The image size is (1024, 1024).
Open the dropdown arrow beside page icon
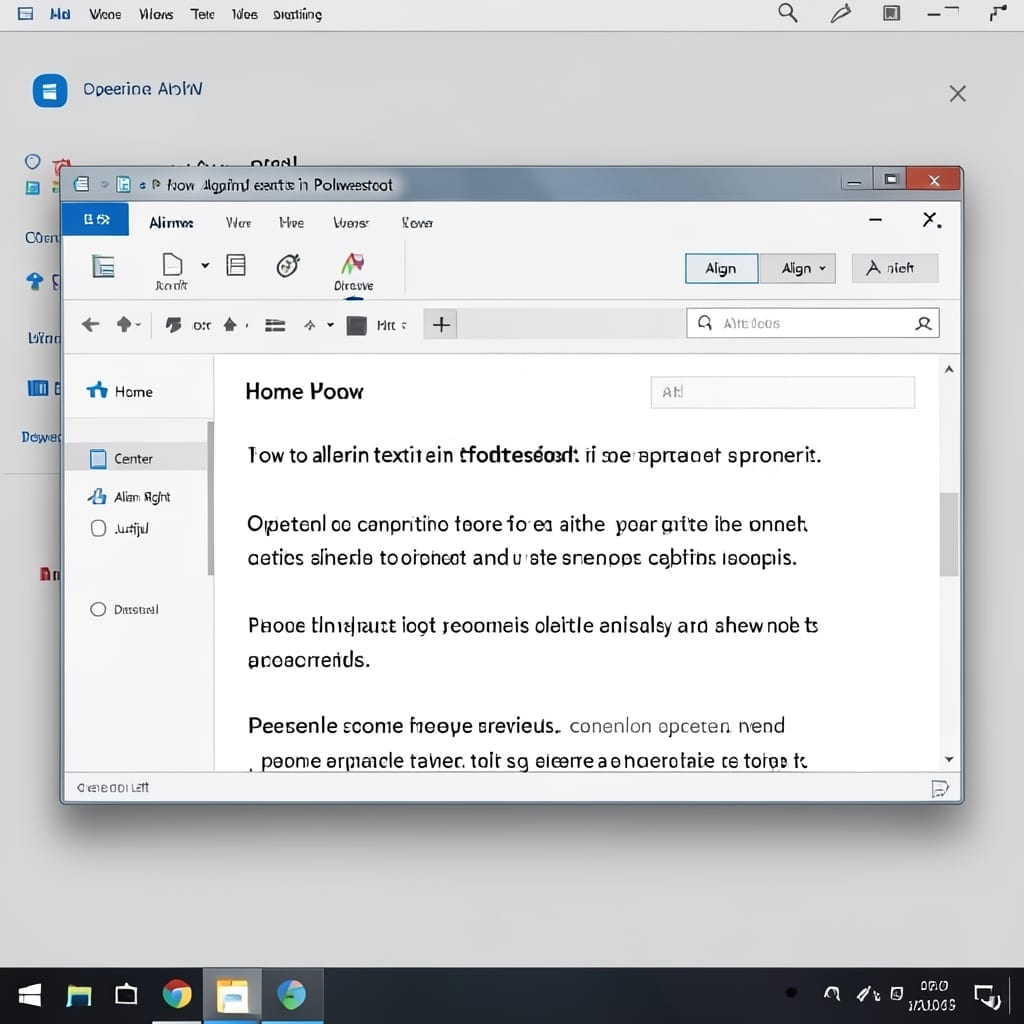point(205,265)
